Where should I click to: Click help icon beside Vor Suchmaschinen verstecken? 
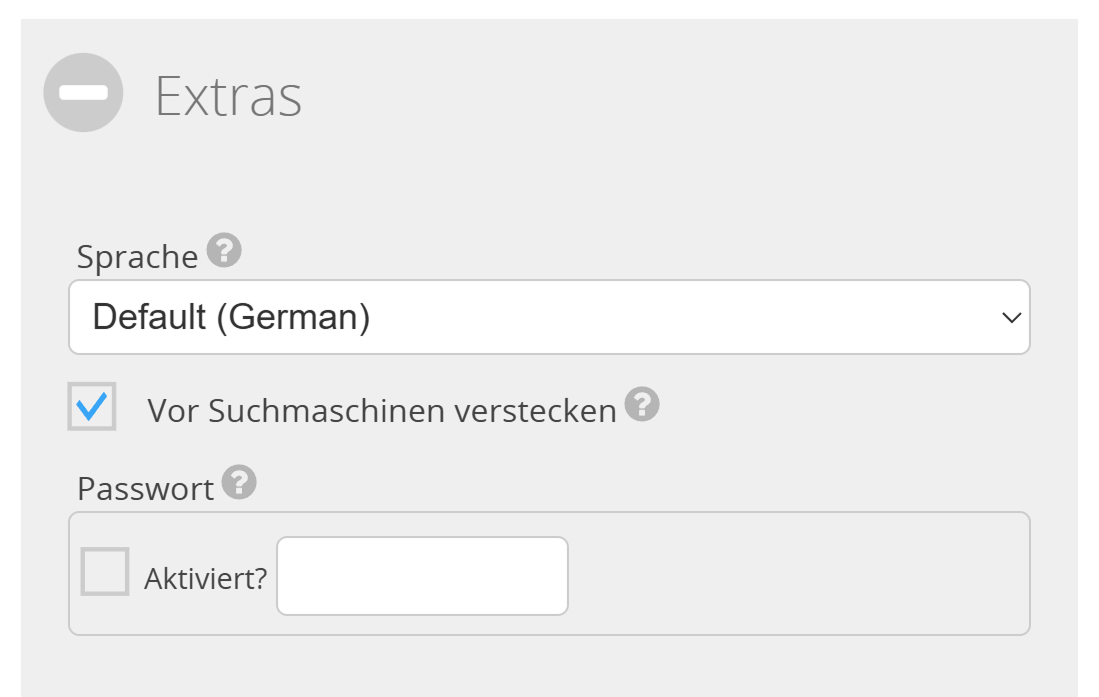pos(642,404)
